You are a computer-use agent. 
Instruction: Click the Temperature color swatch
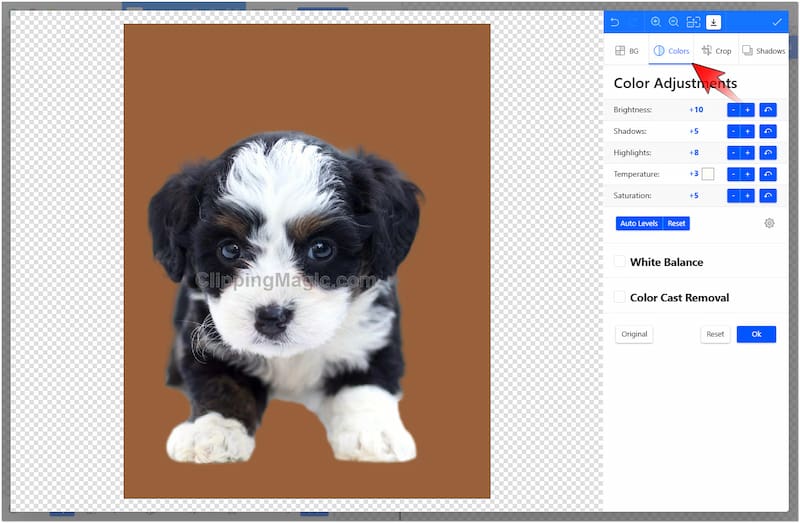[x=708, y=174]
